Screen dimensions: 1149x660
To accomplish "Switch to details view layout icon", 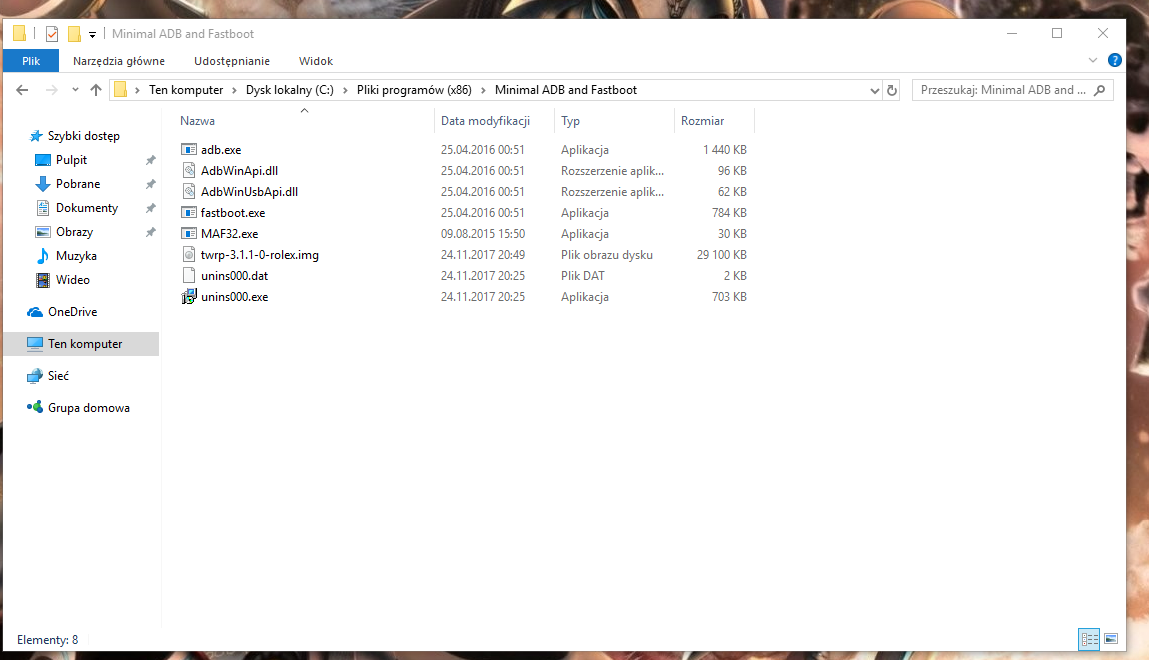I will (x=1089, y=639).
